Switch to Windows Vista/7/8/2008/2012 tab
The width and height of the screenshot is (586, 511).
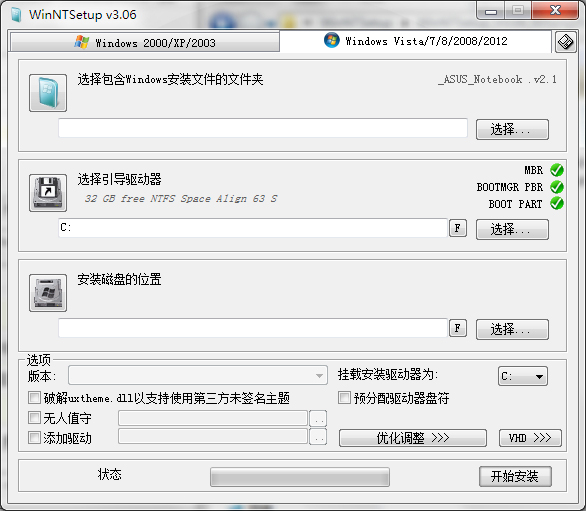pos(416,41)
